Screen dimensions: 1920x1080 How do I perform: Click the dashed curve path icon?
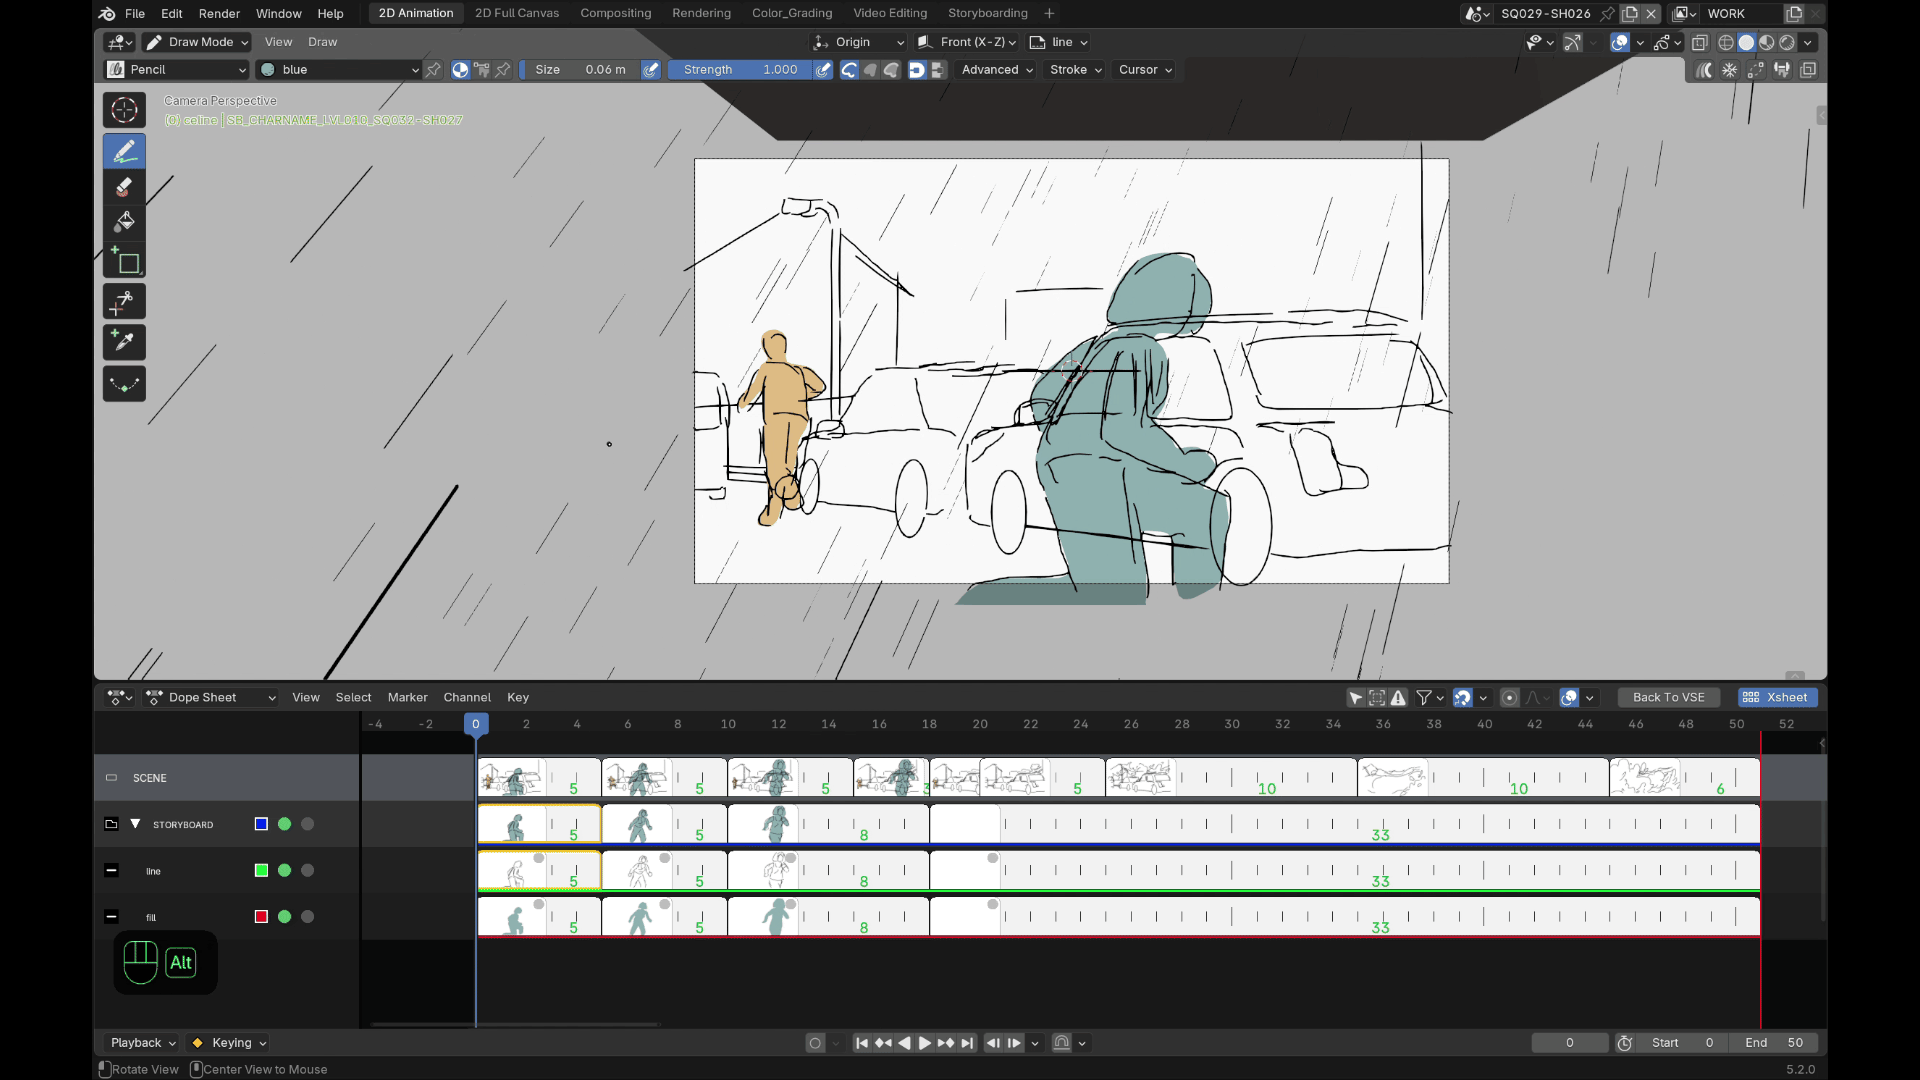pos(1756,70)
